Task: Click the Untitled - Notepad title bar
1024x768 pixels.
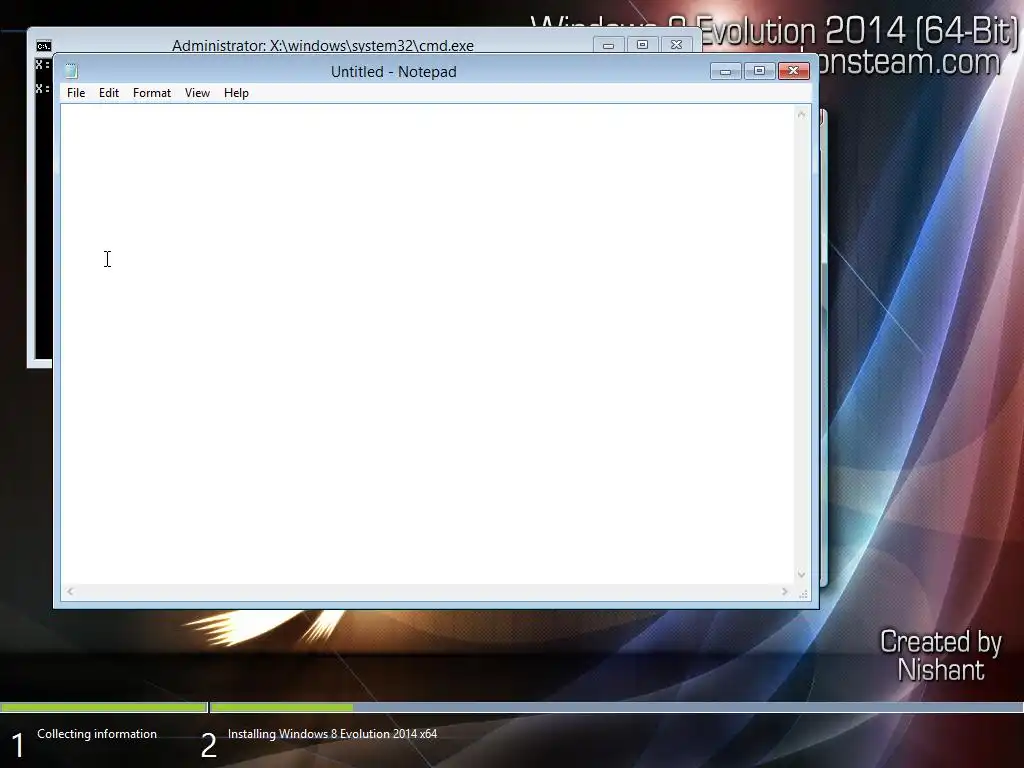Action: point(393,71)
